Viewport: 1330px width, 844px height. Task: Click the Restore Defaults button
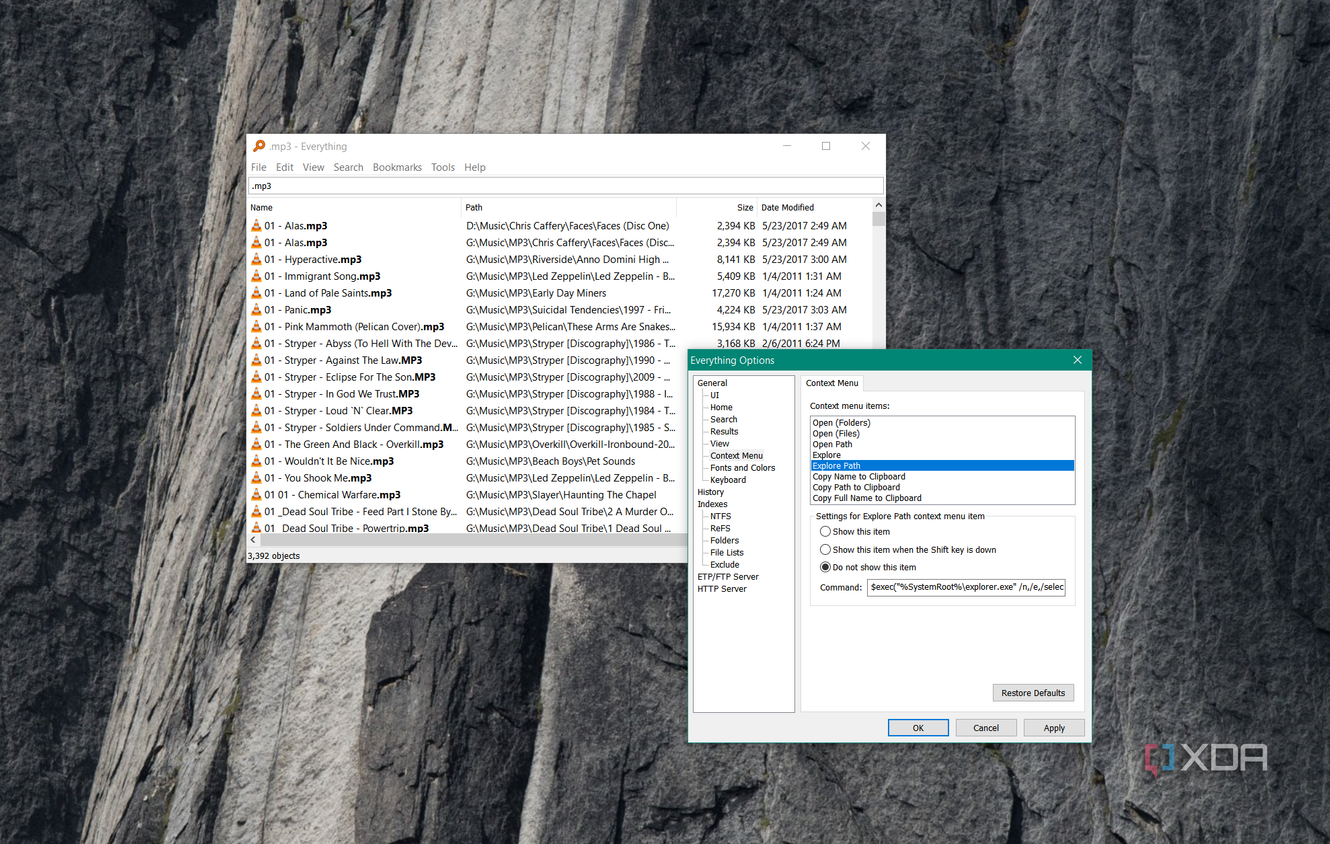[1033, 693]
